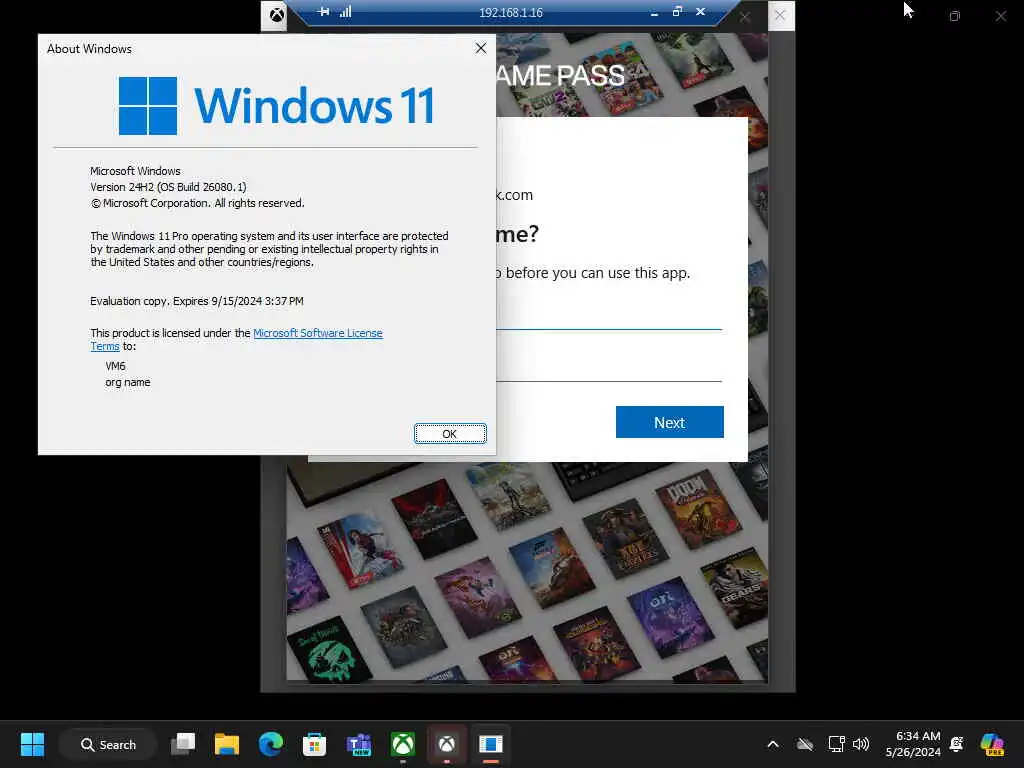Image resolution: width=1024 pixels, height=768 pixels.
Task: Pin the remote desktop connection bar
Action: click(323, 12)
